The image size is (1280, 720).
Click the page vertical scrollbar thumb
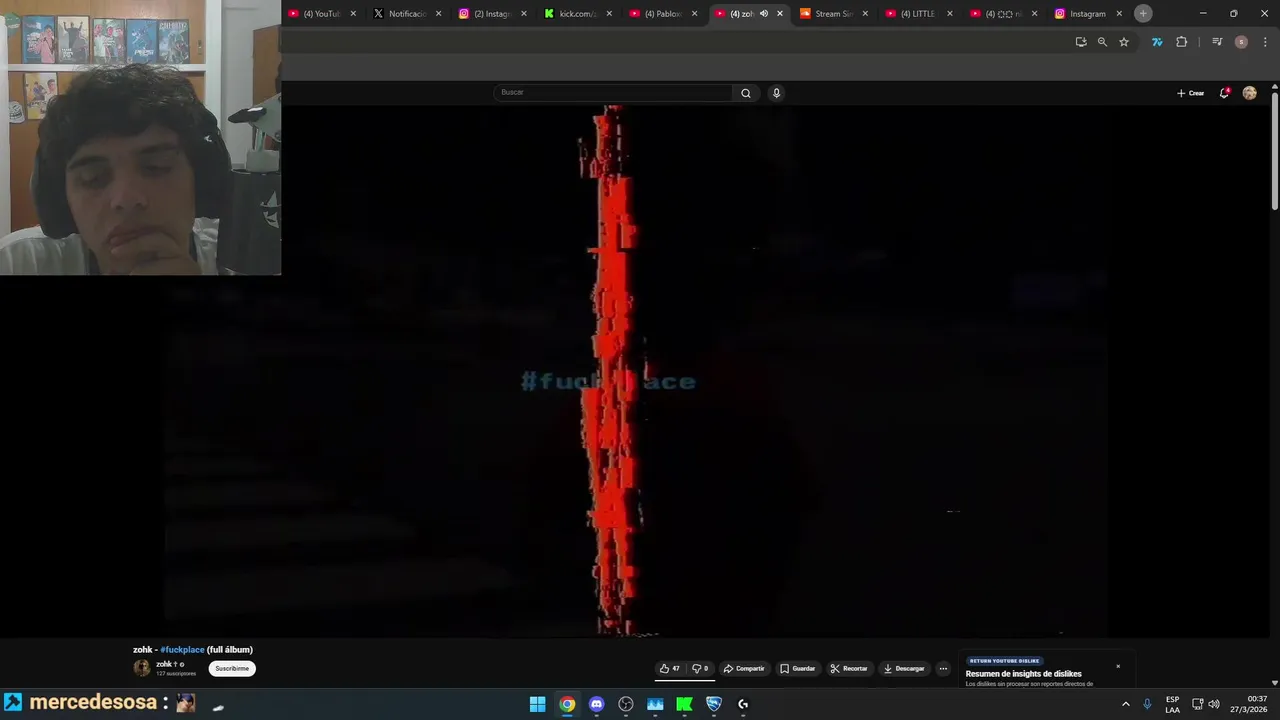click(1275, 150)
